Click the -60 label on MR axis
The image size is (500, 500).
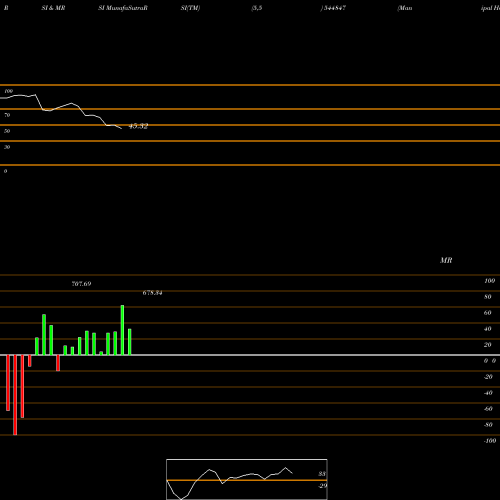488,409
